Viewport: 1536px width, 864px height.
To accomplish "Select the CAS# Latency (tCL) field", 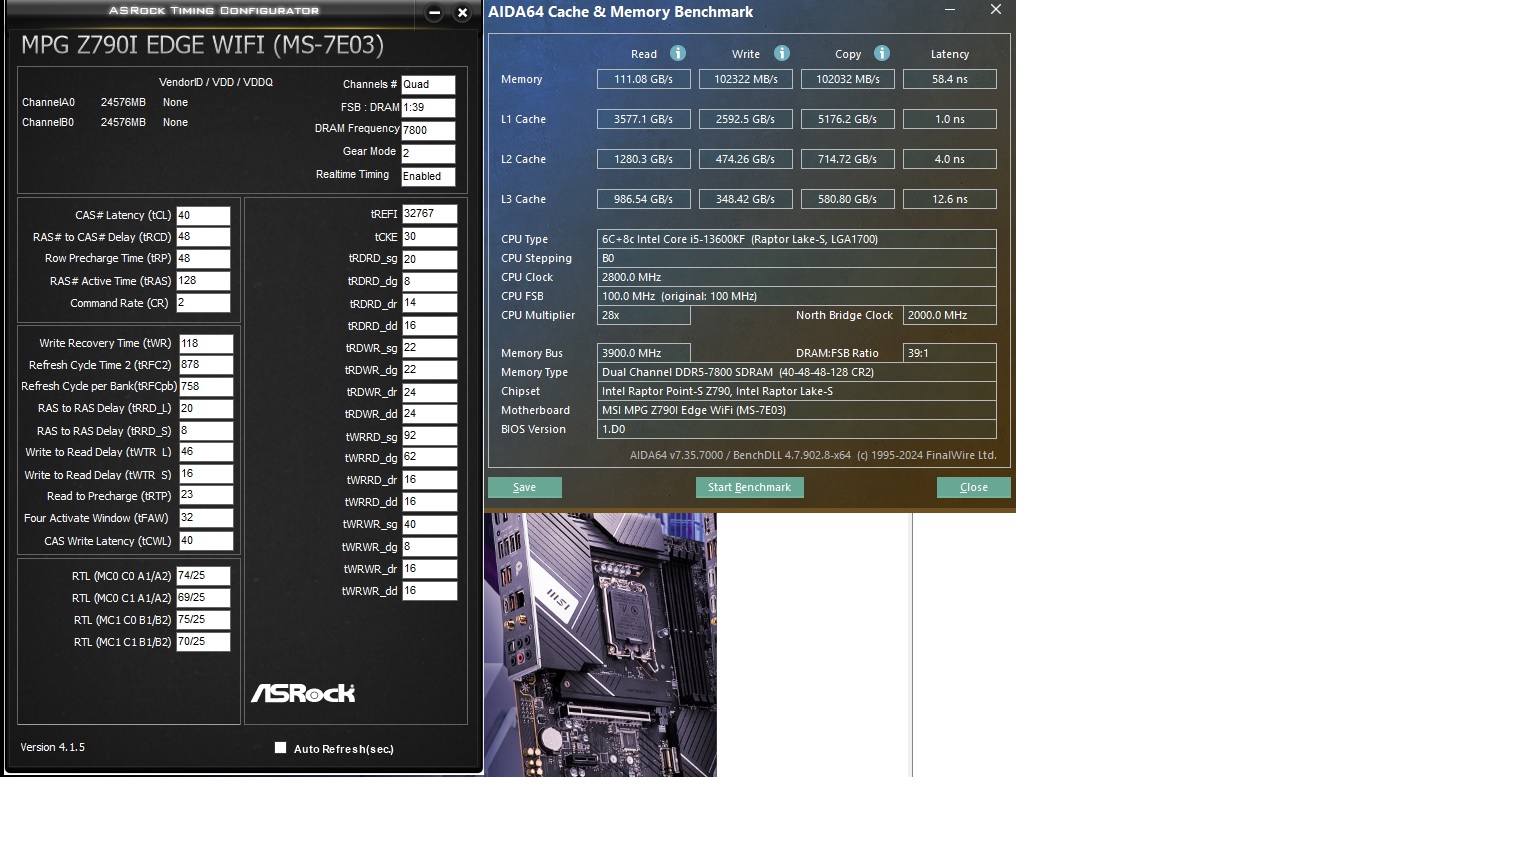I will point(204,215).
